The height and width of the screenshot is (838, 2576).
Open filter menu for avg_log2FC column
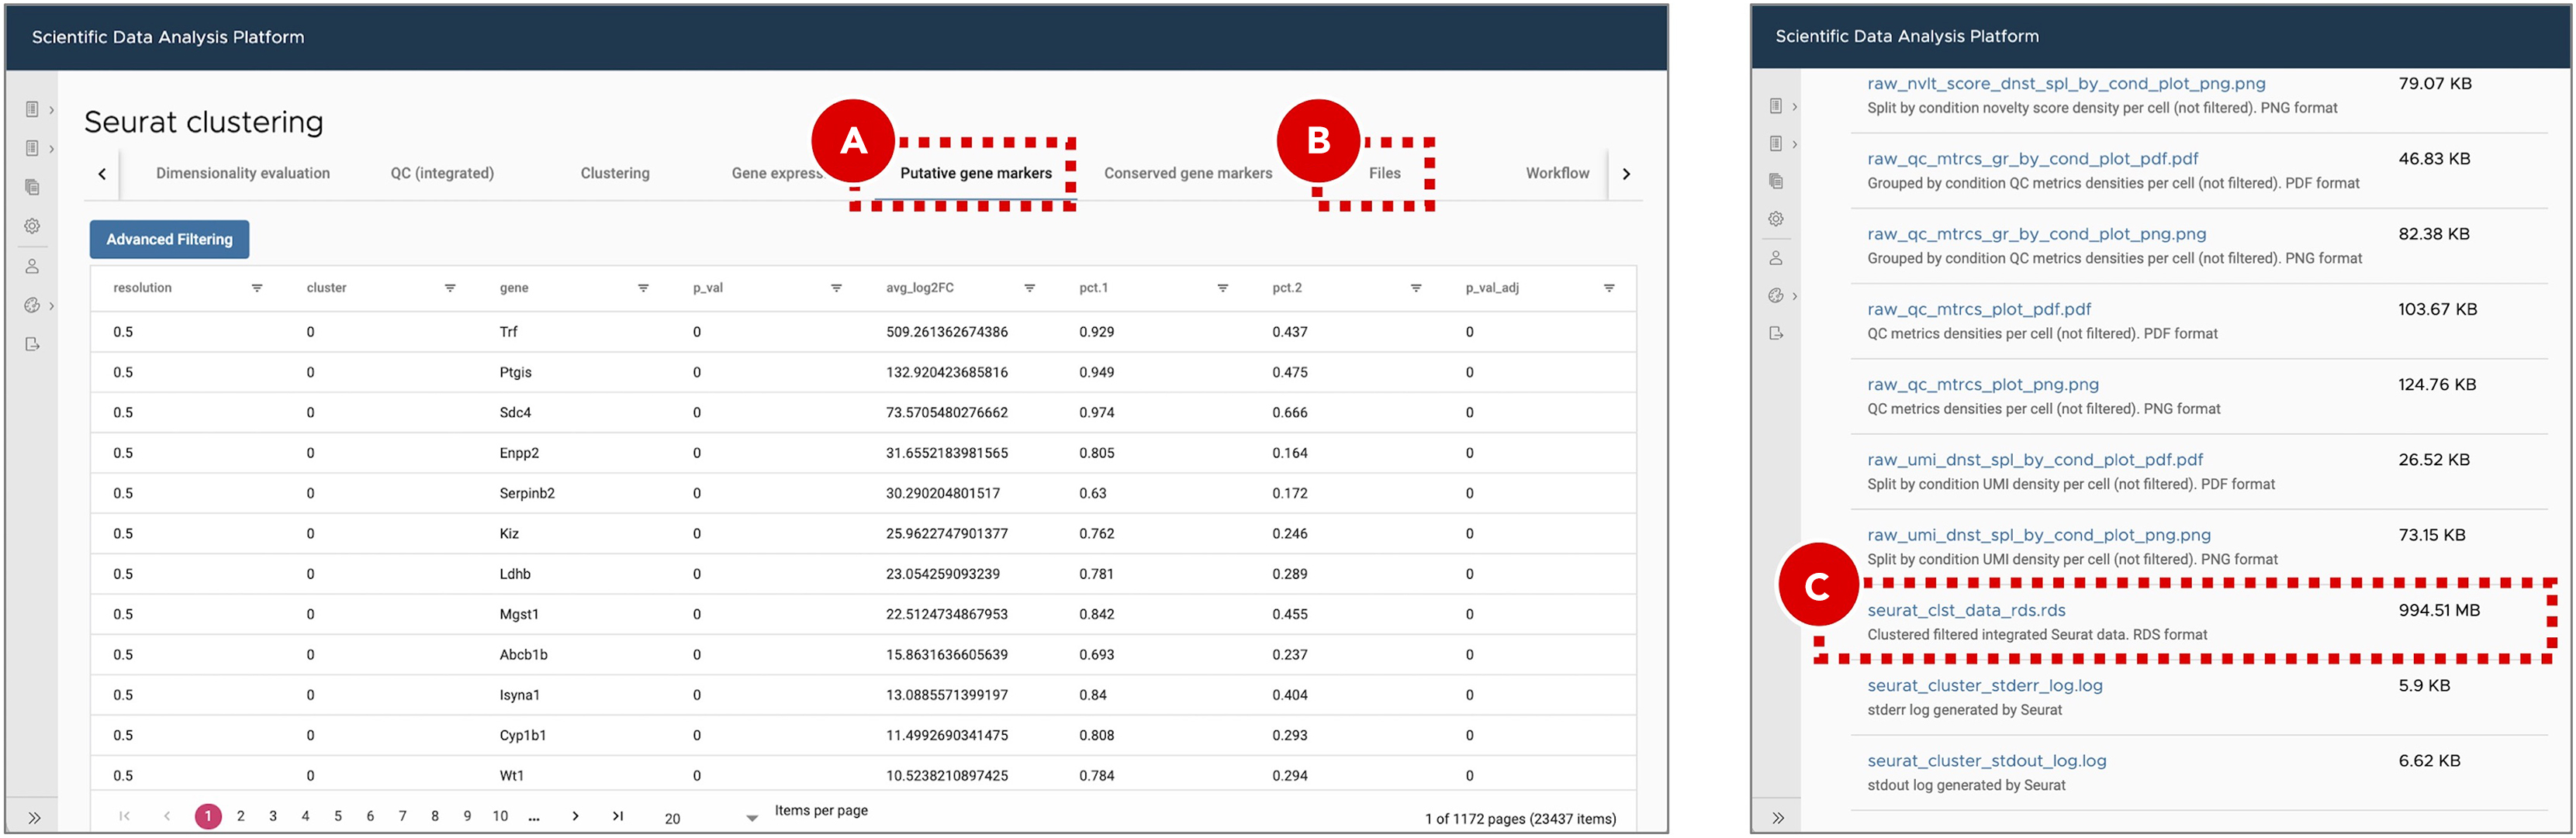point(1029,288)
